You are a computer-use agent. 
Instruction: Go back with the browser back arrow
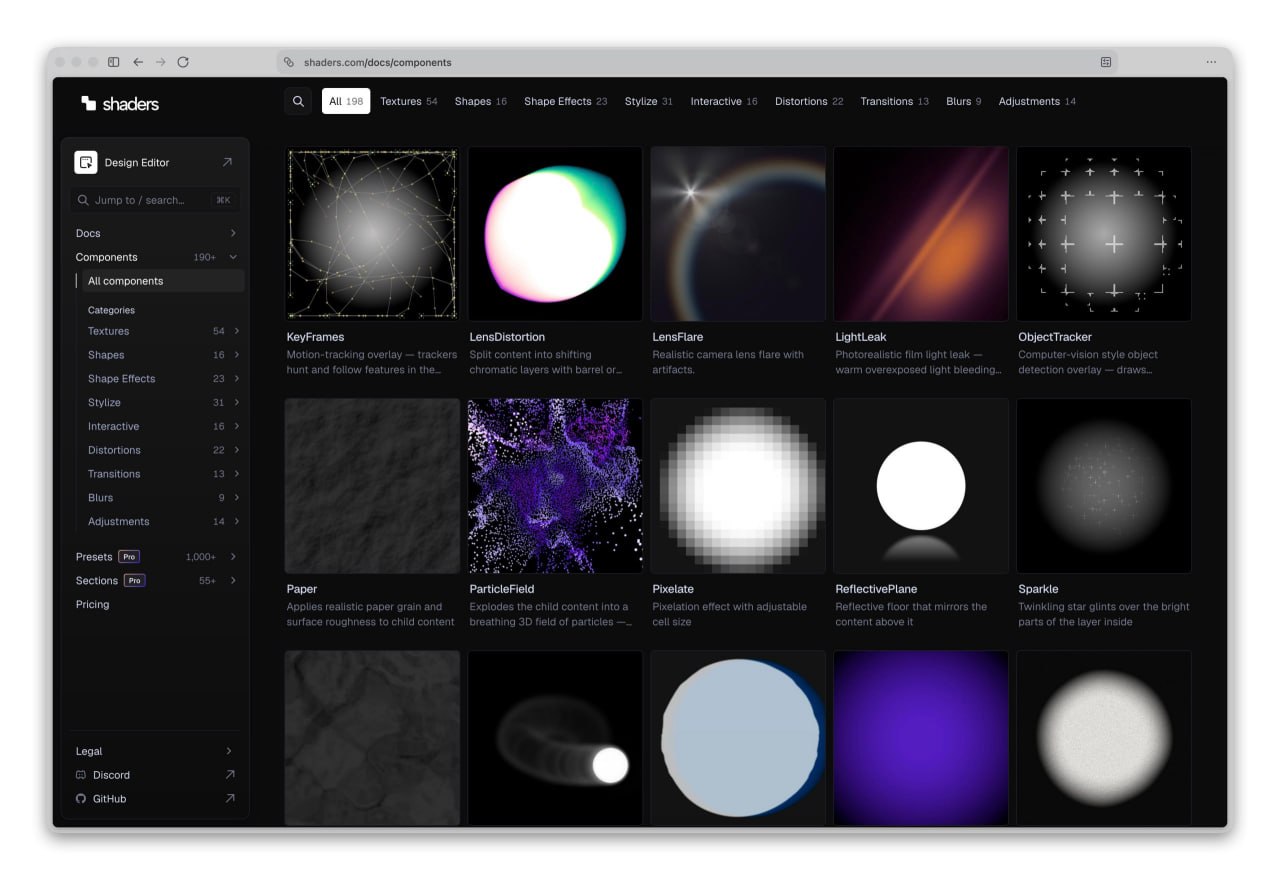(138, 62)
